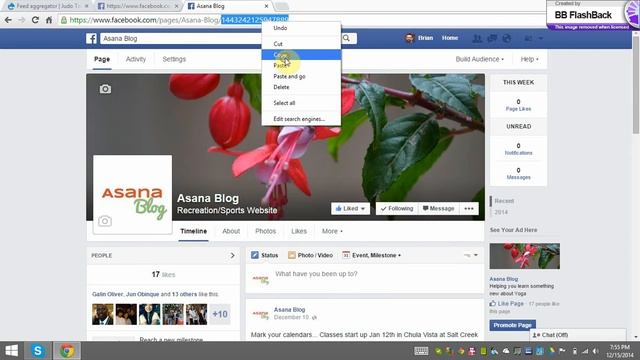Open Skype from the taskbar
Screen dimensions: 640x360
[38, 351]
